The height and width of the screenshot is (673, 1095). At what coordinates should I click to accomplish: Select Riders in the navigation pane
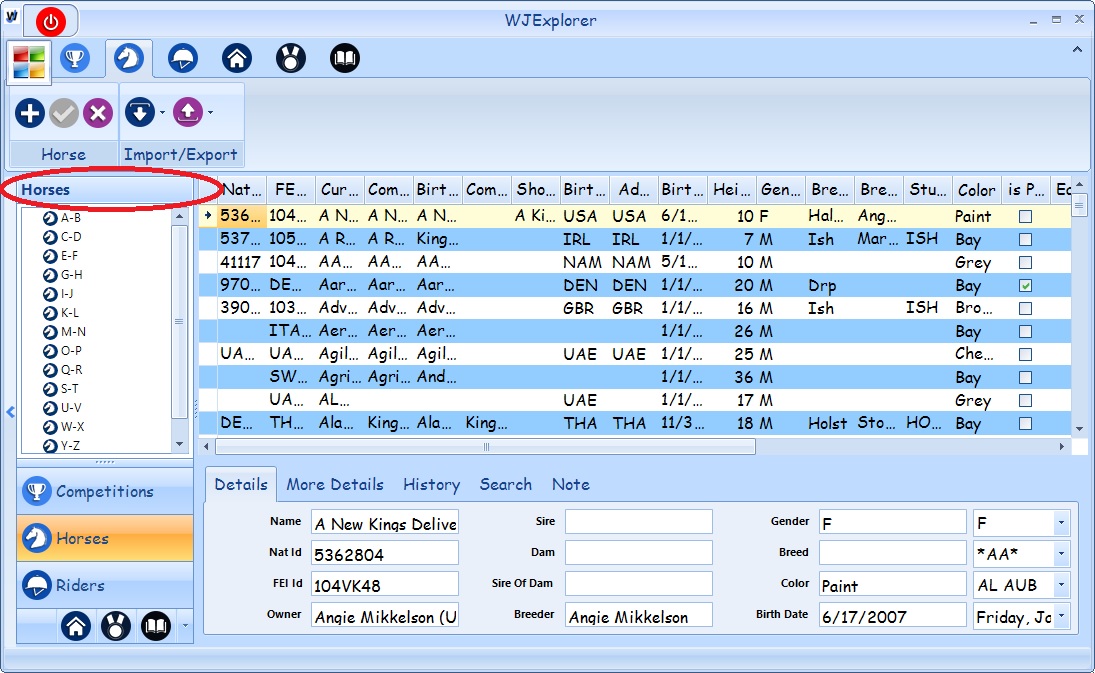pyautogui.click(x=80, y=585)
